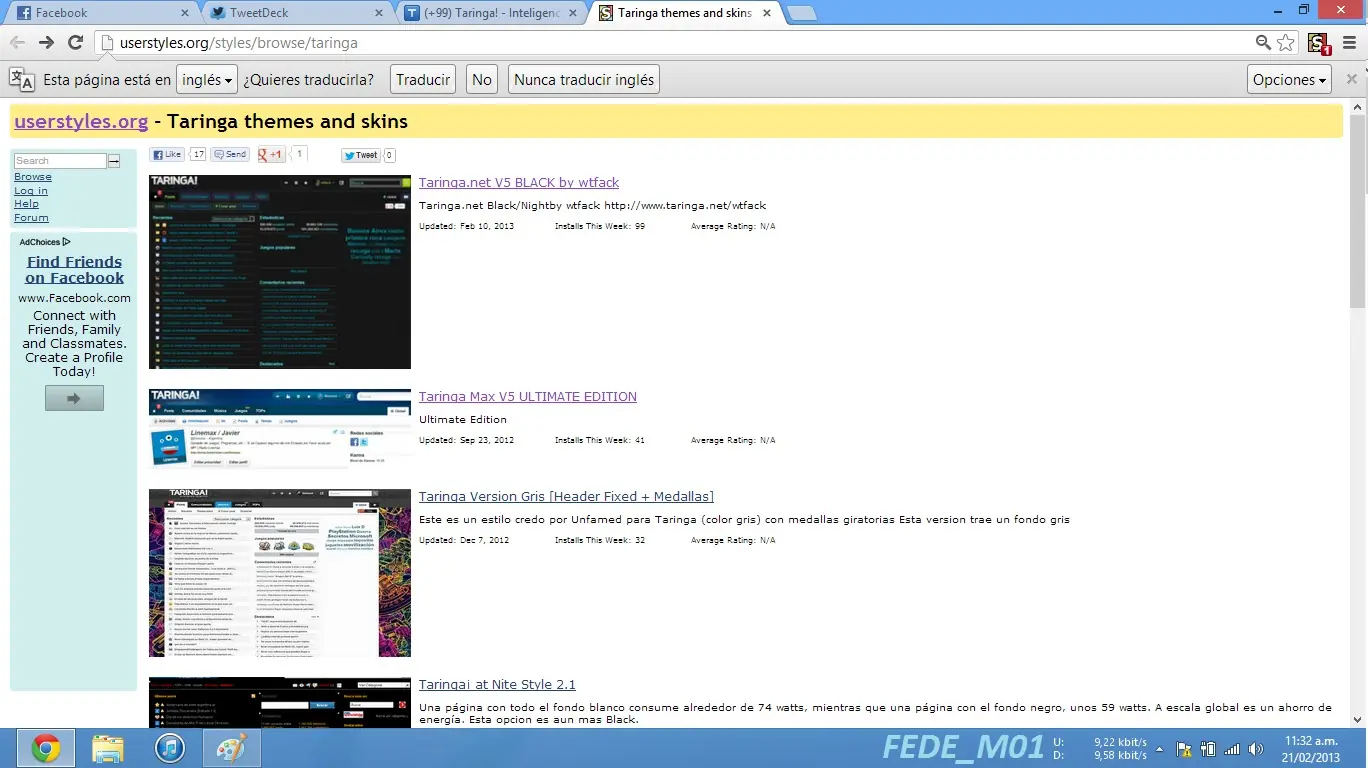The width and height of the screenshot is (1368, 768).
Task: Open File Explorer from the taskbar
Action: [108, 748]
